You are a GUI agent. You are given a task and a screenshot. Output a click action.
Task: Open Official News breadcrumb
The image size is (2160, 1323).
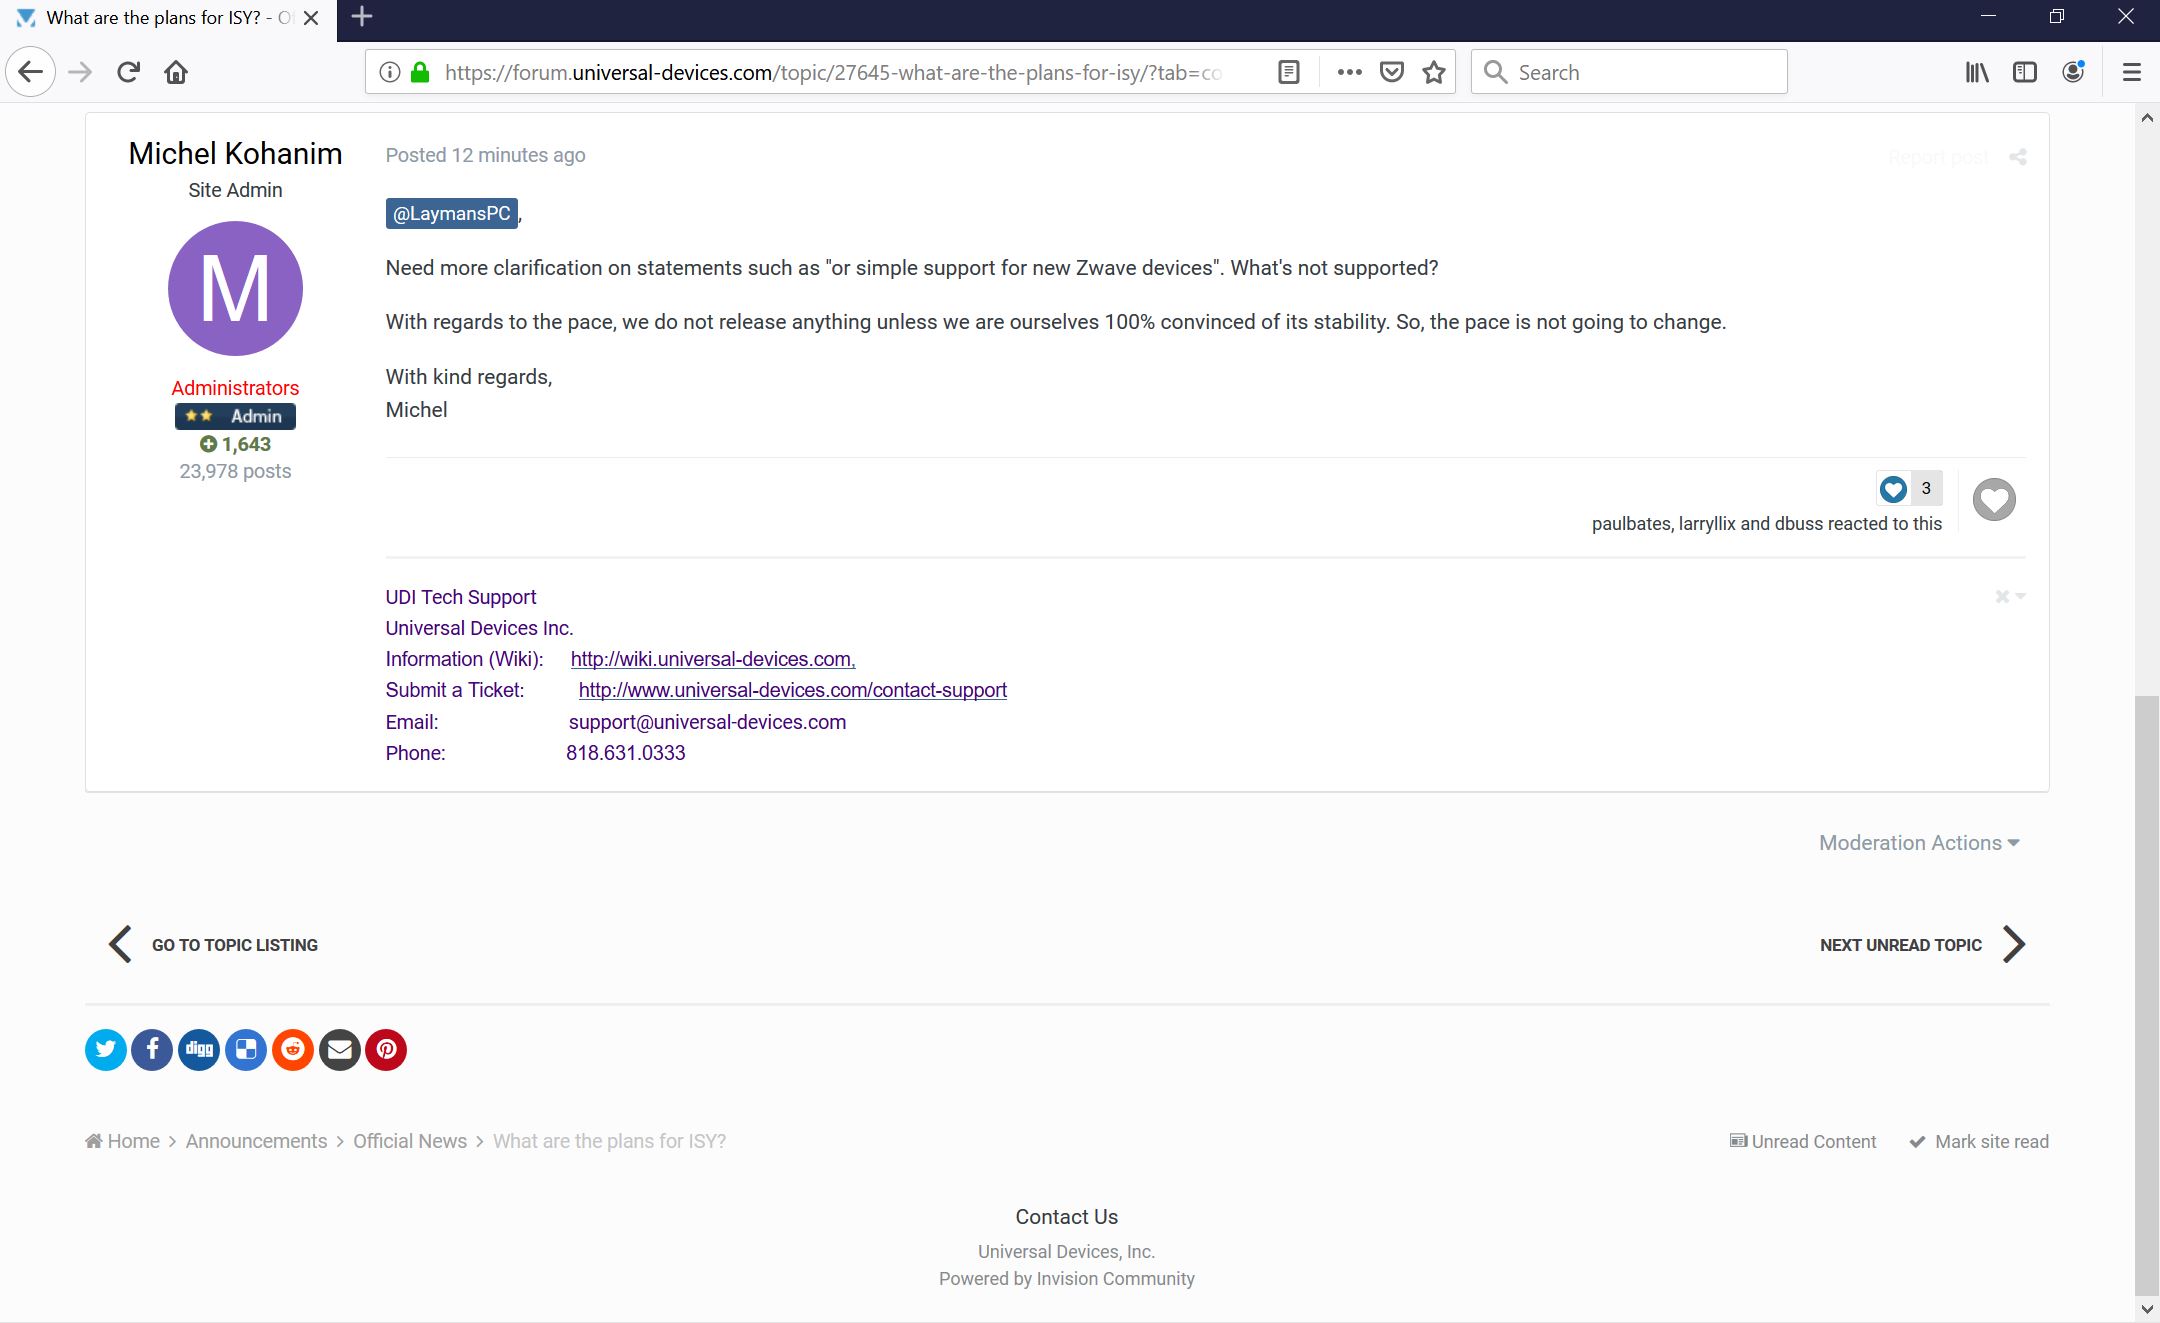click(410, 1141)
